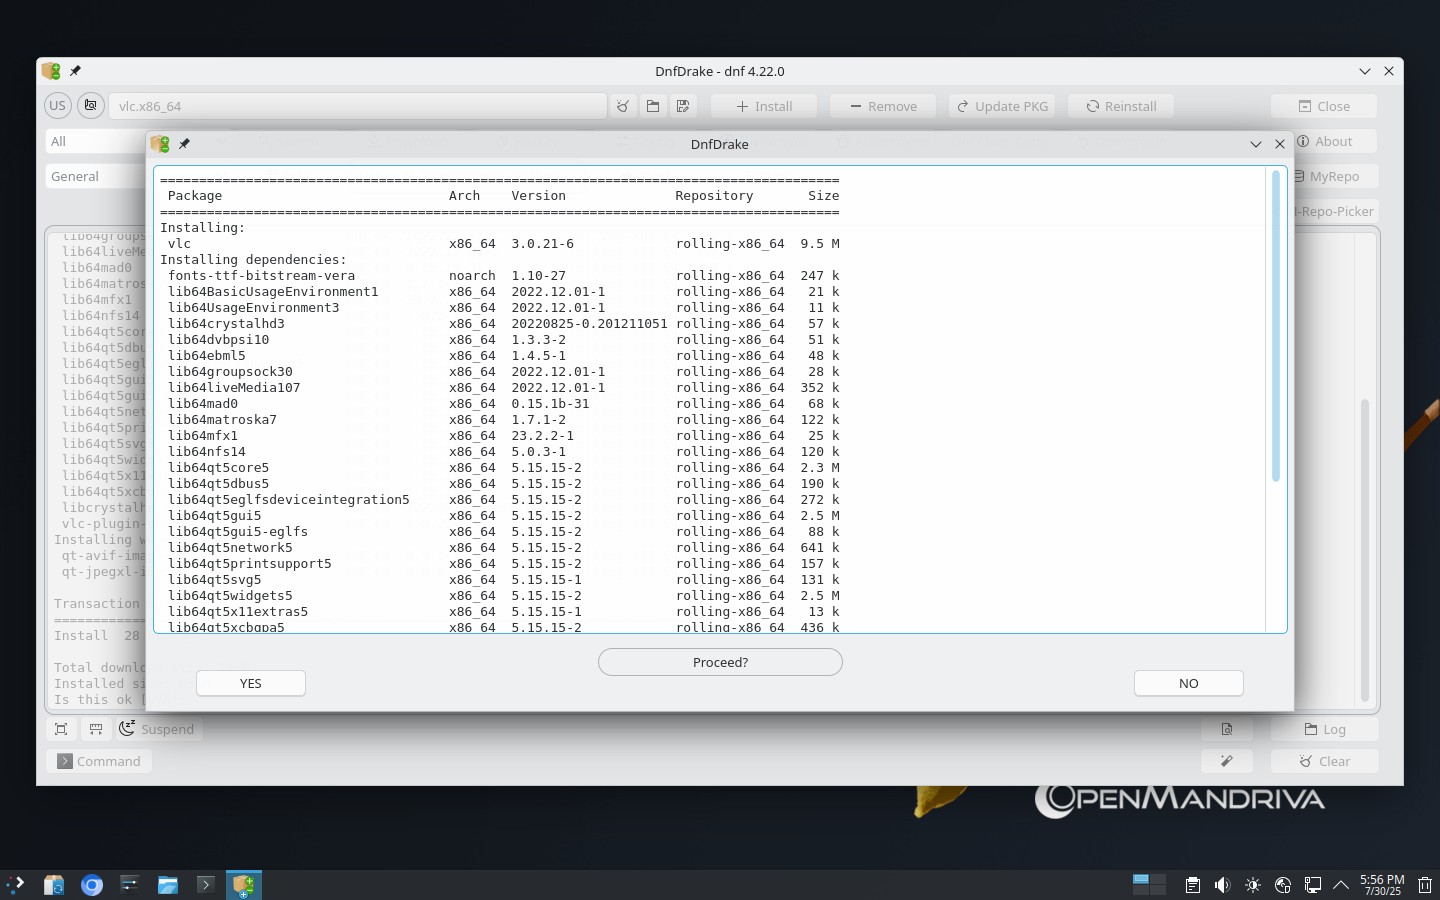1440x900 pixels.
Task: Open the brightness tray icon
Action: pyautogui.click(x=1253, y=885)
